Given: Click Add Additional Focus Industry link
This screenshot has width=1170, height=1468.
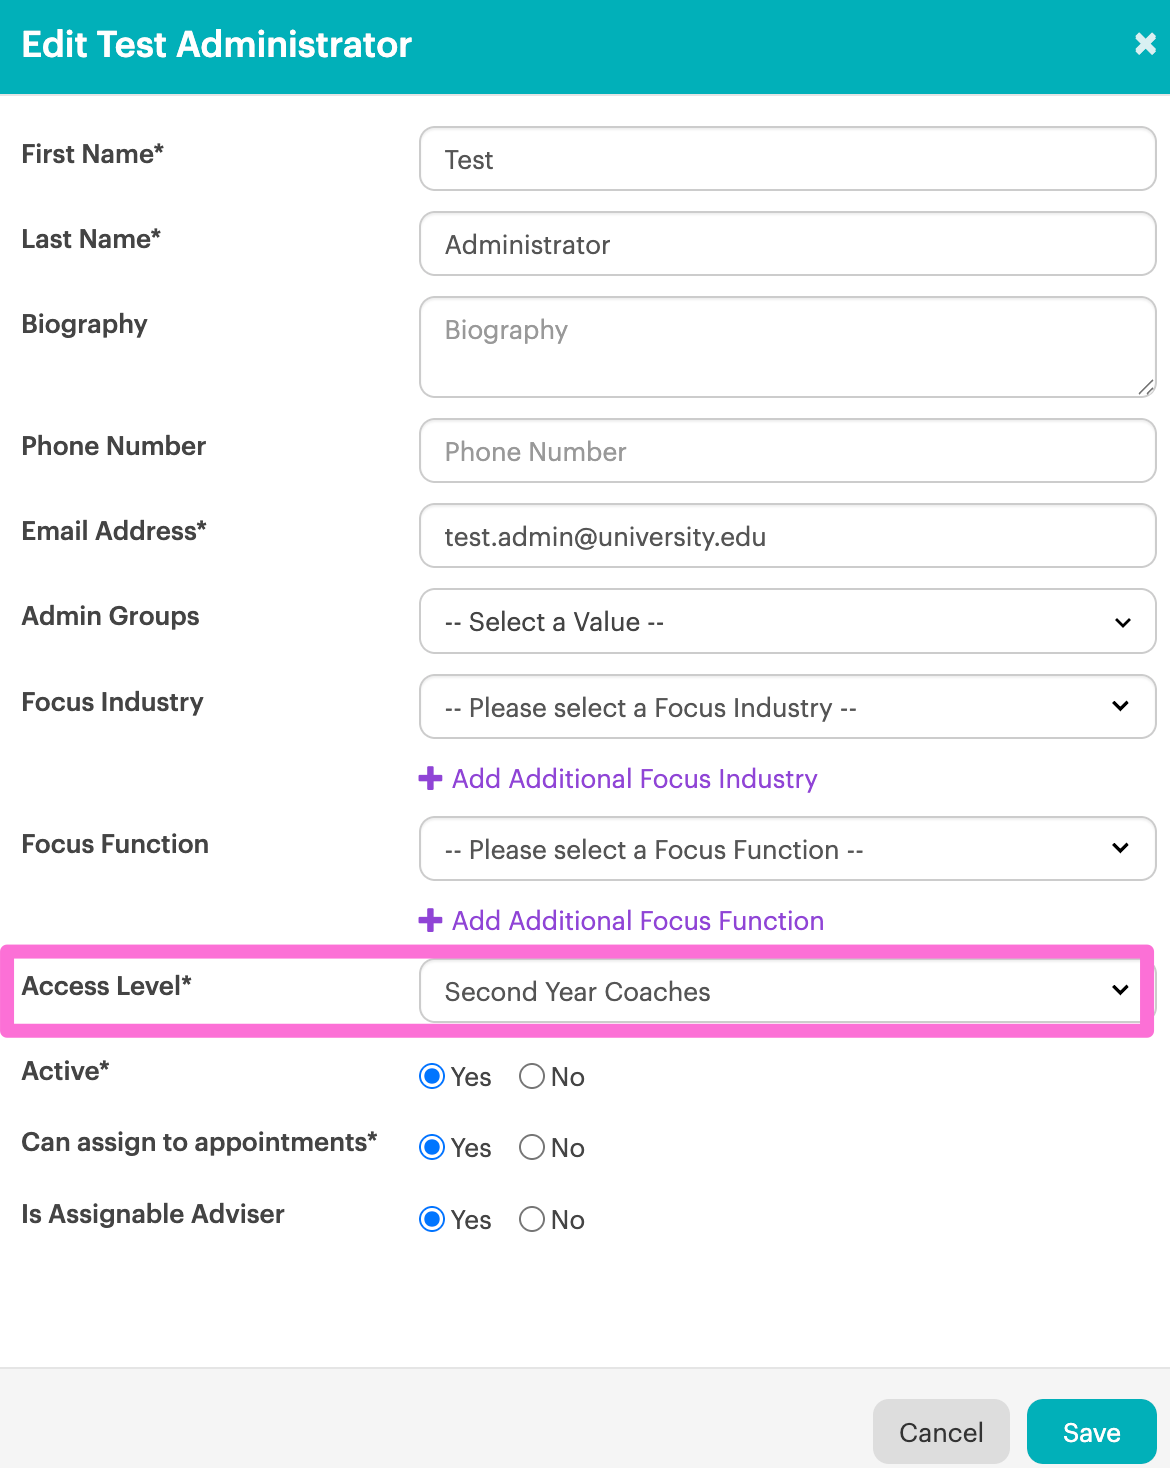Looking at the screenshot, I should 634,778.
